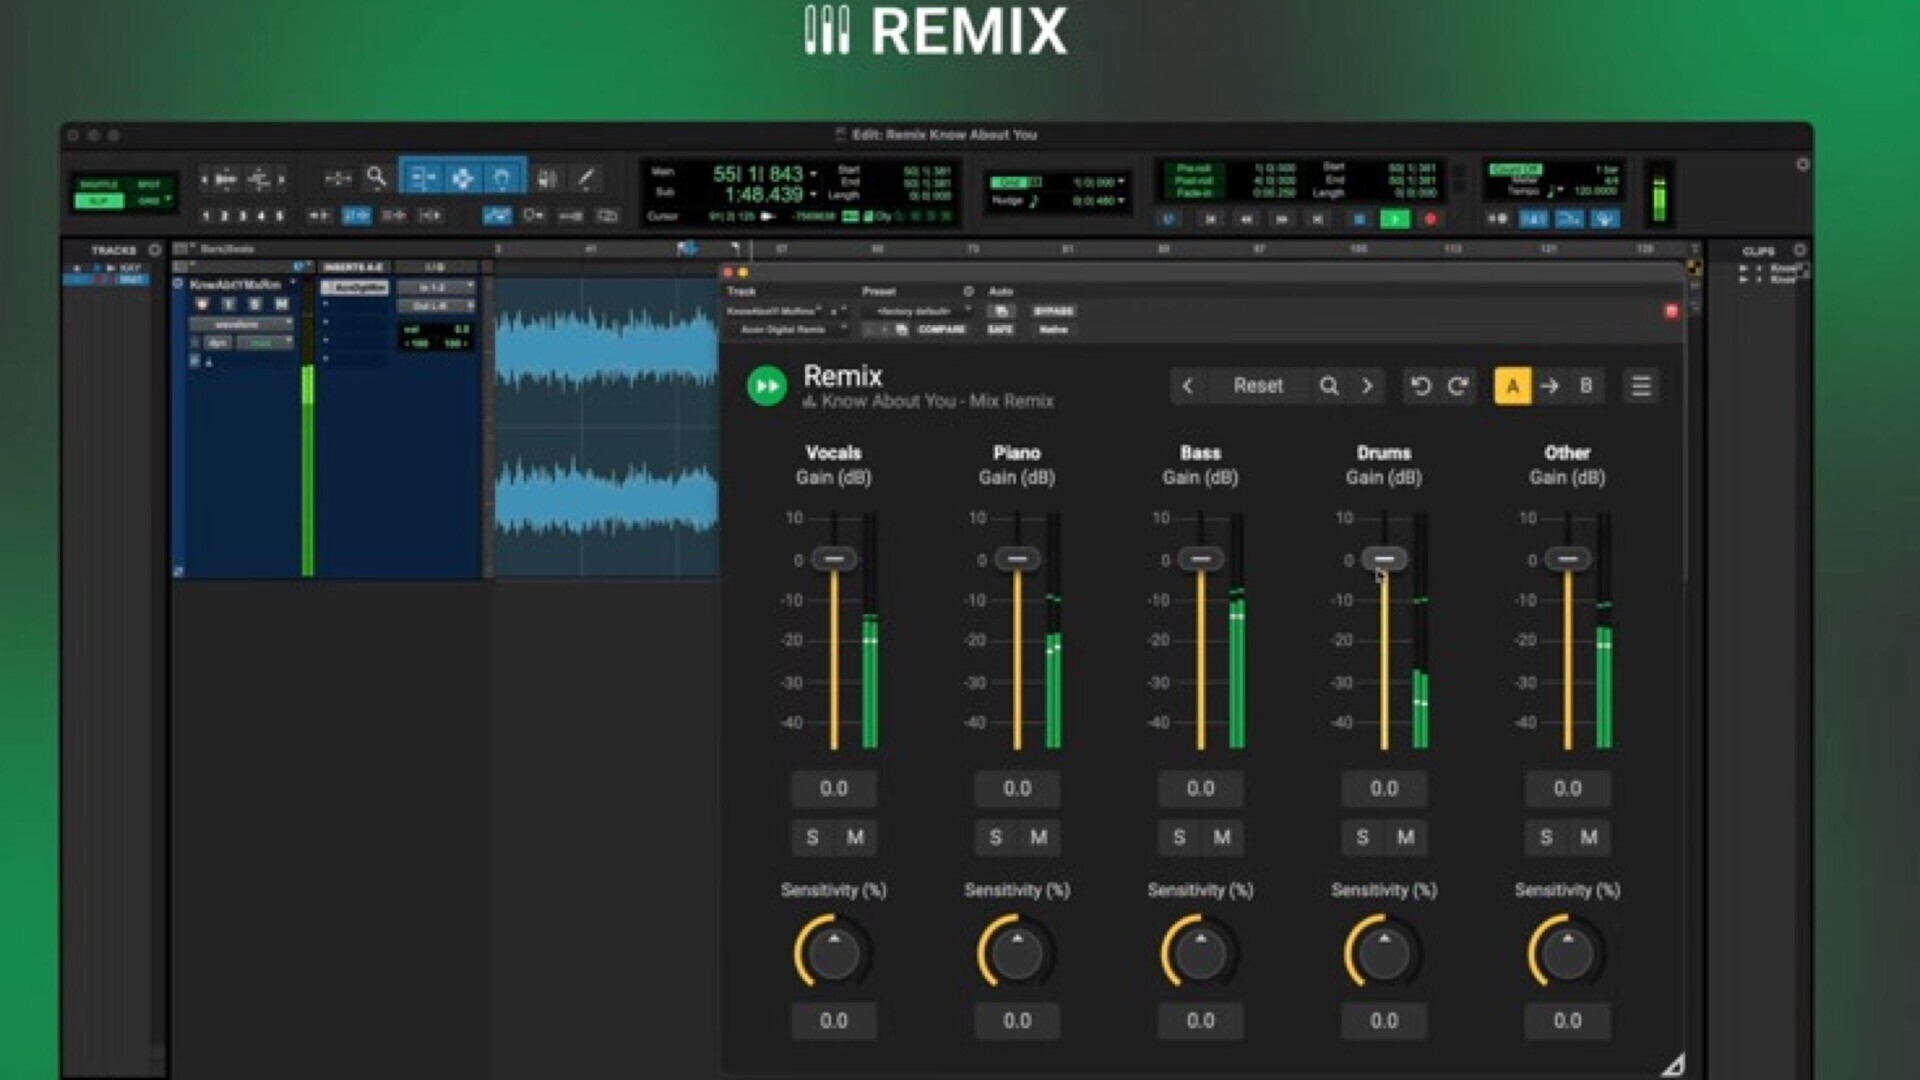Select zoom preset 1
1920x1080 pixels.
click(205, 215)
